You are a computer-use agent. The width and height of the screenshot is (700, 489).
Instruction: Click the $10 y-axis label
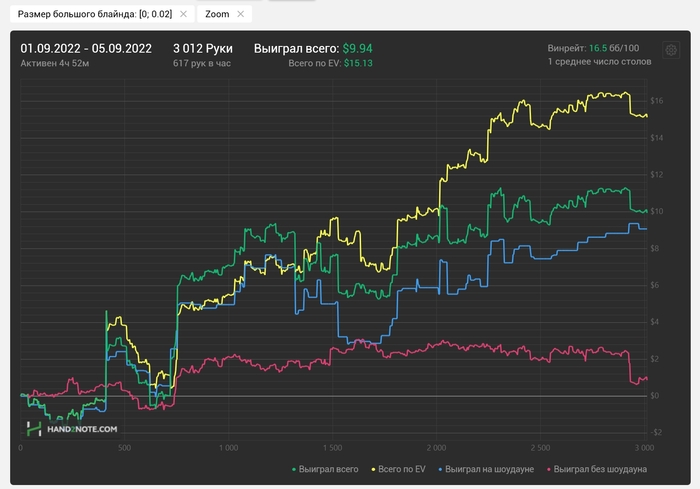[657, 211]
